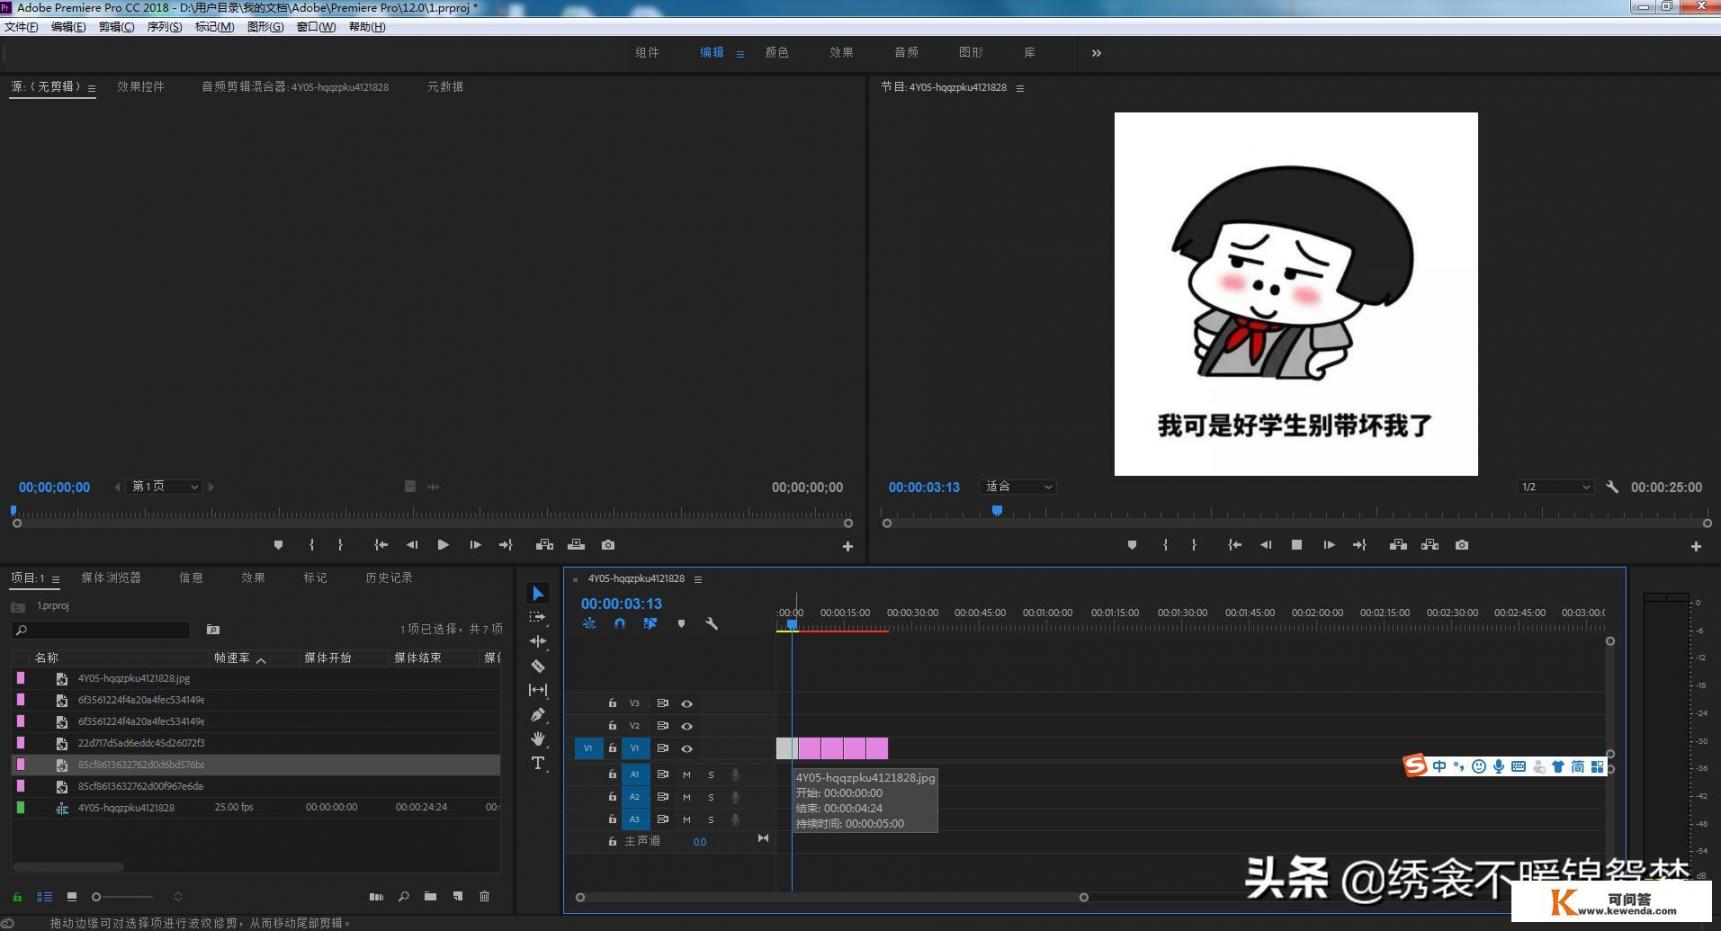
Task: Click label color swatch of 4Y05-hqqzpku4121828.jpg
Action: click(x=20, y=678)
